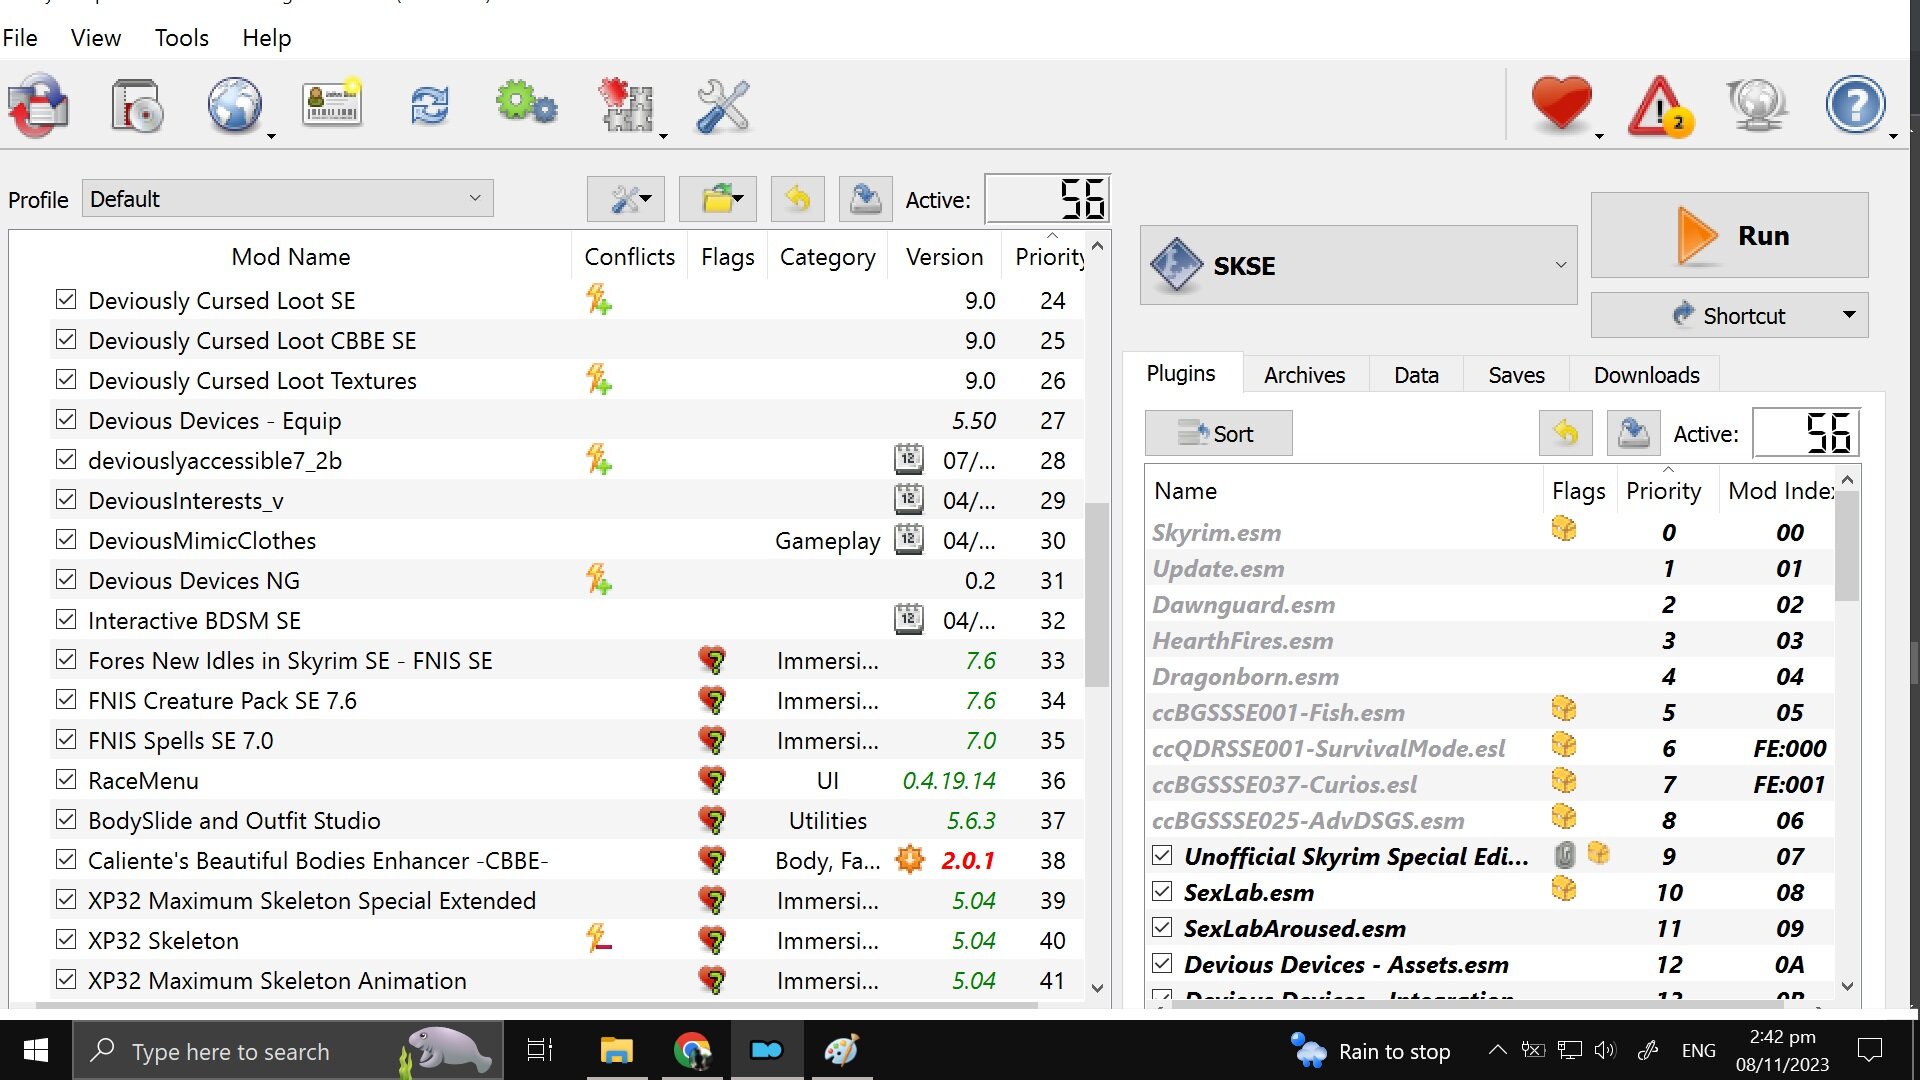Toggle XP32 Maximum Skeleton Animation checkbox
The width and height of the screenshot is (1920, 1080).
click(x=66, y=979)
